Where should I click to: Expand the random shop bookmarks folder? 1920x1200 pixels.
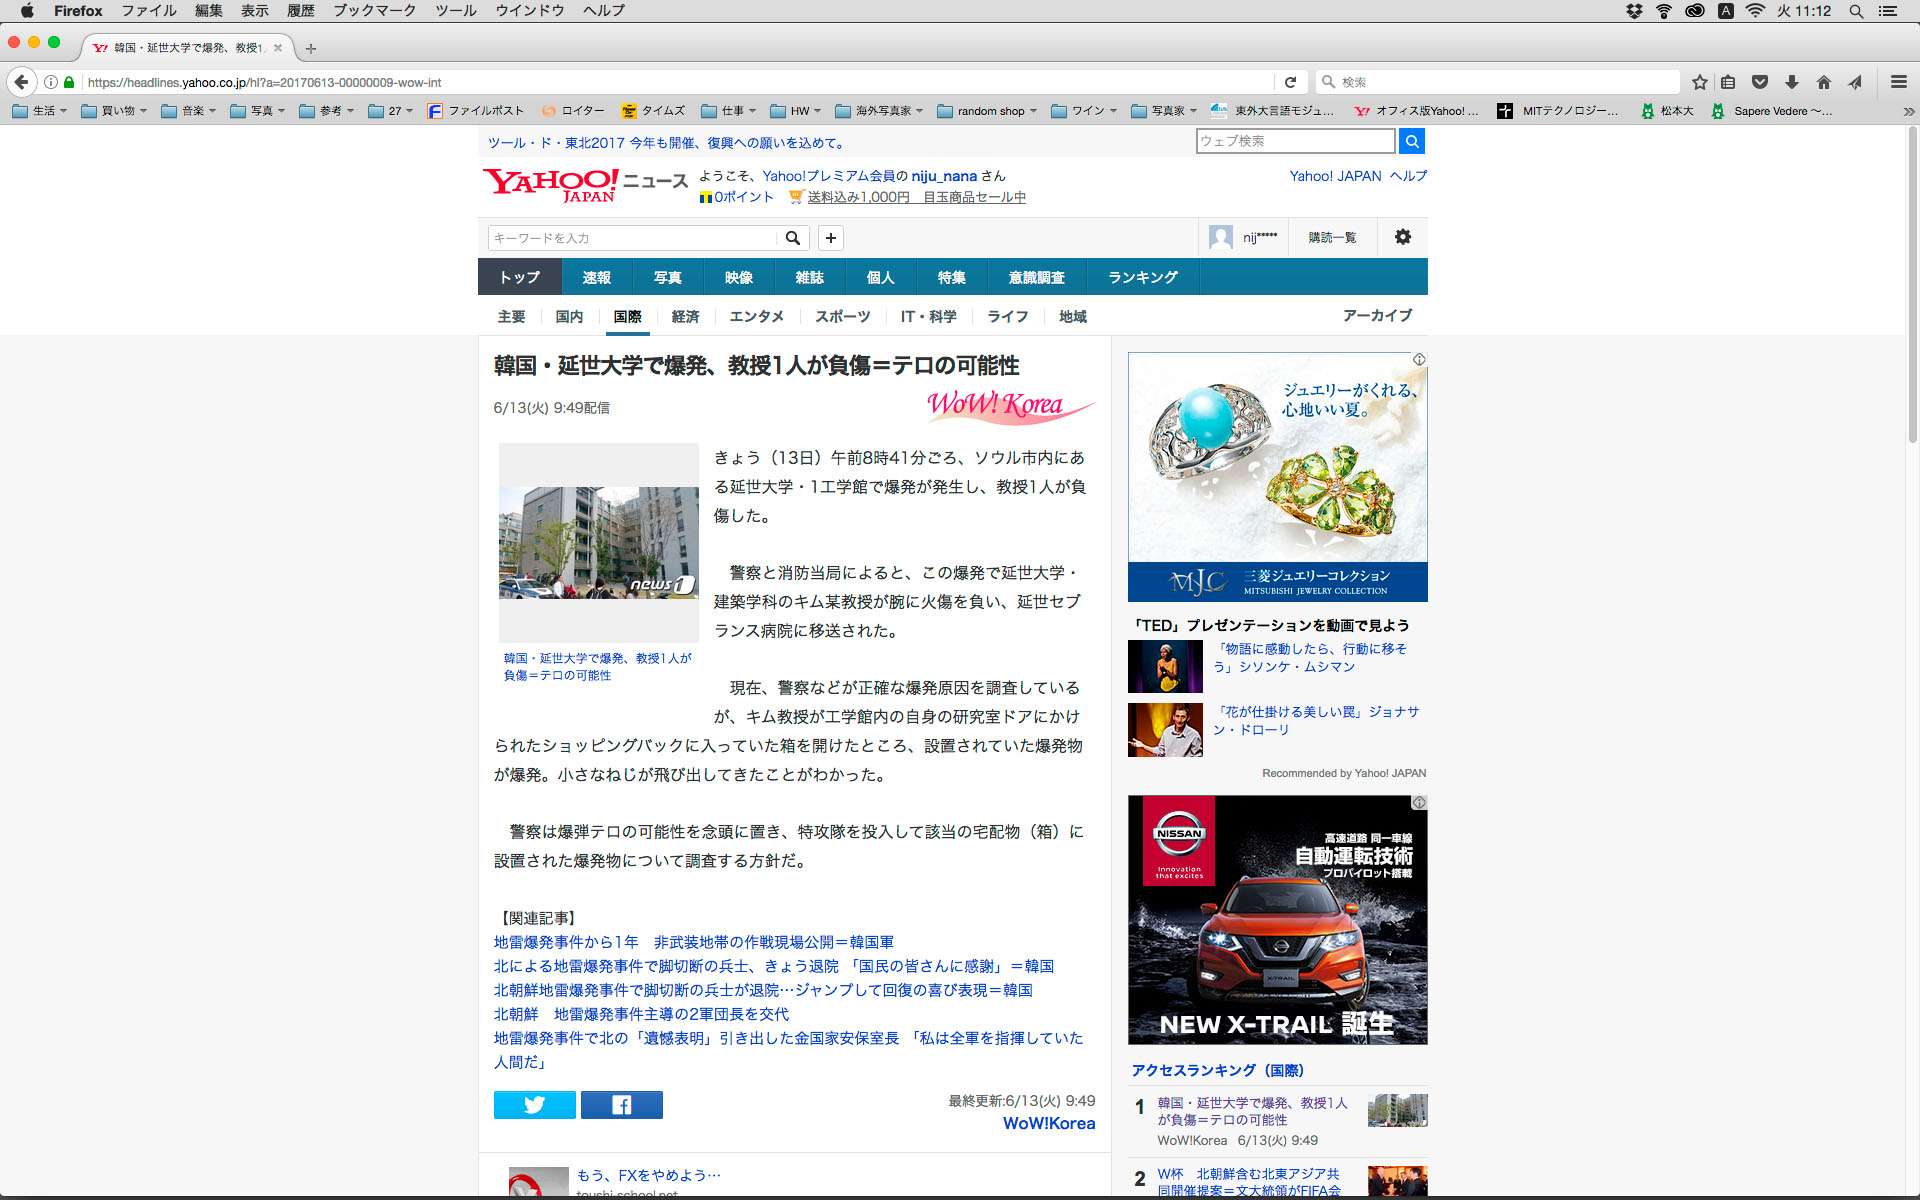pyautogui.click(x=987, y=111)
